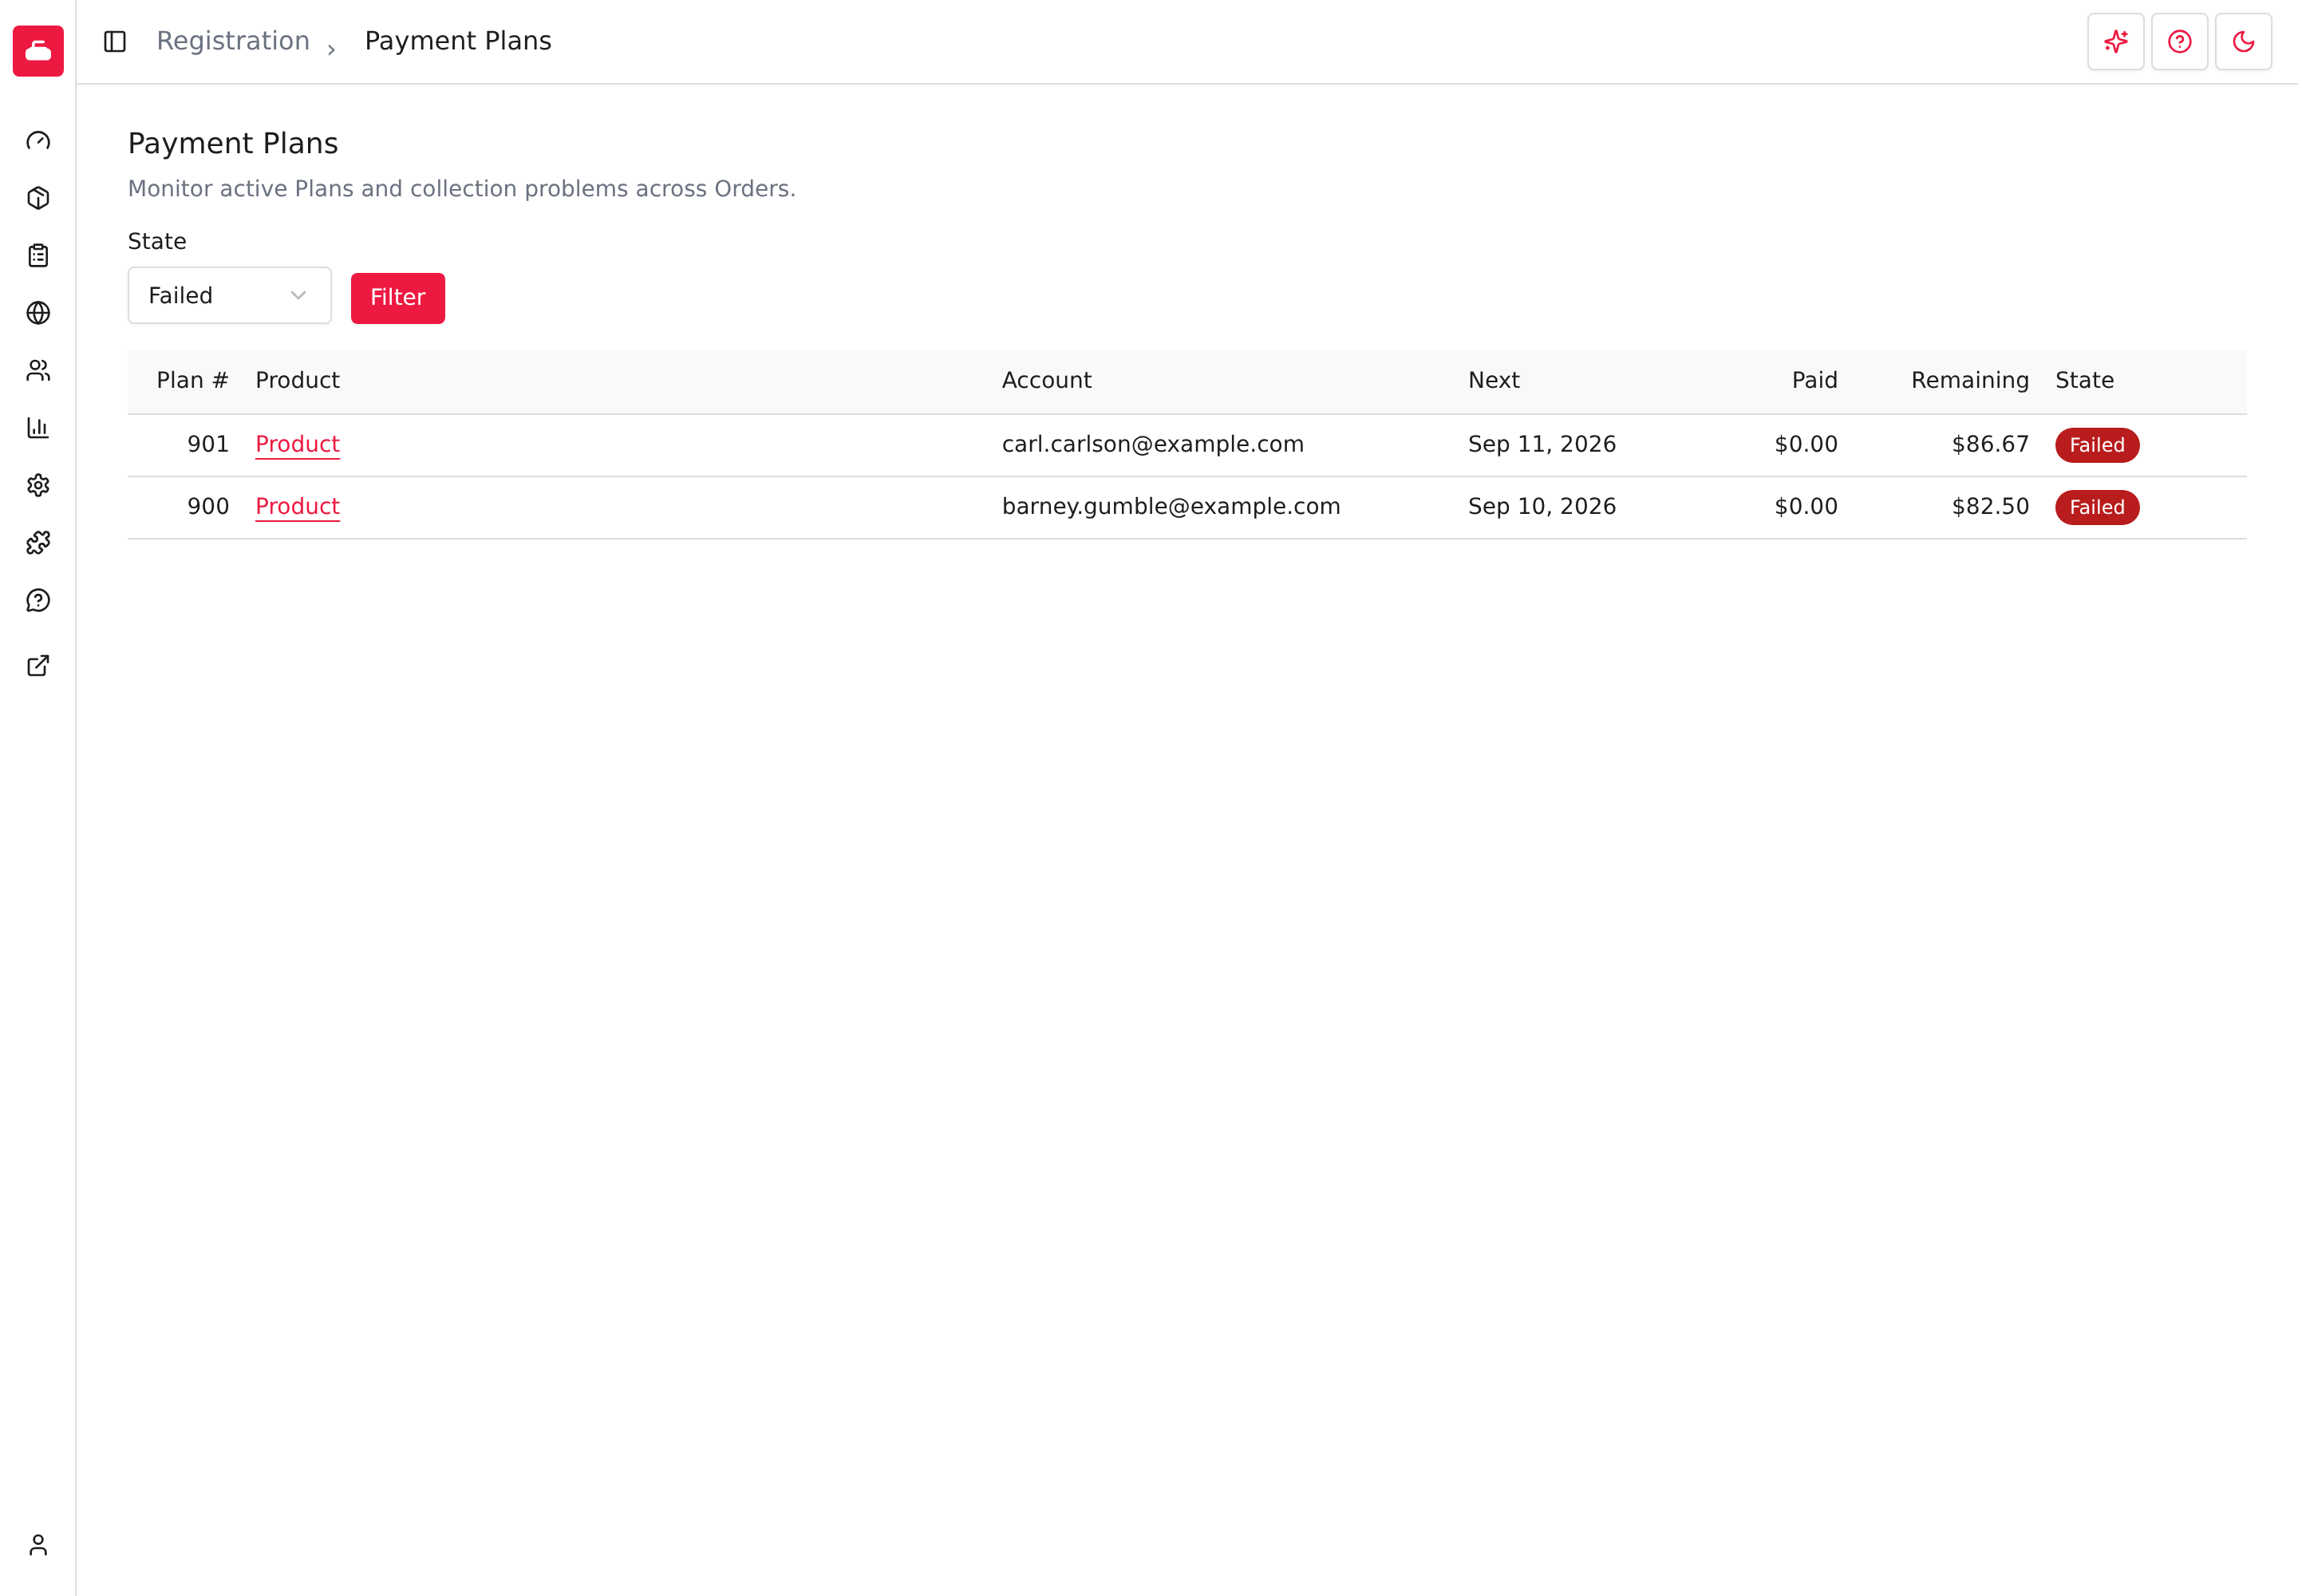2298x1596 pixels.
Task: Click the $86.67 remaining amount
Action: click(x=1990, y=444)
